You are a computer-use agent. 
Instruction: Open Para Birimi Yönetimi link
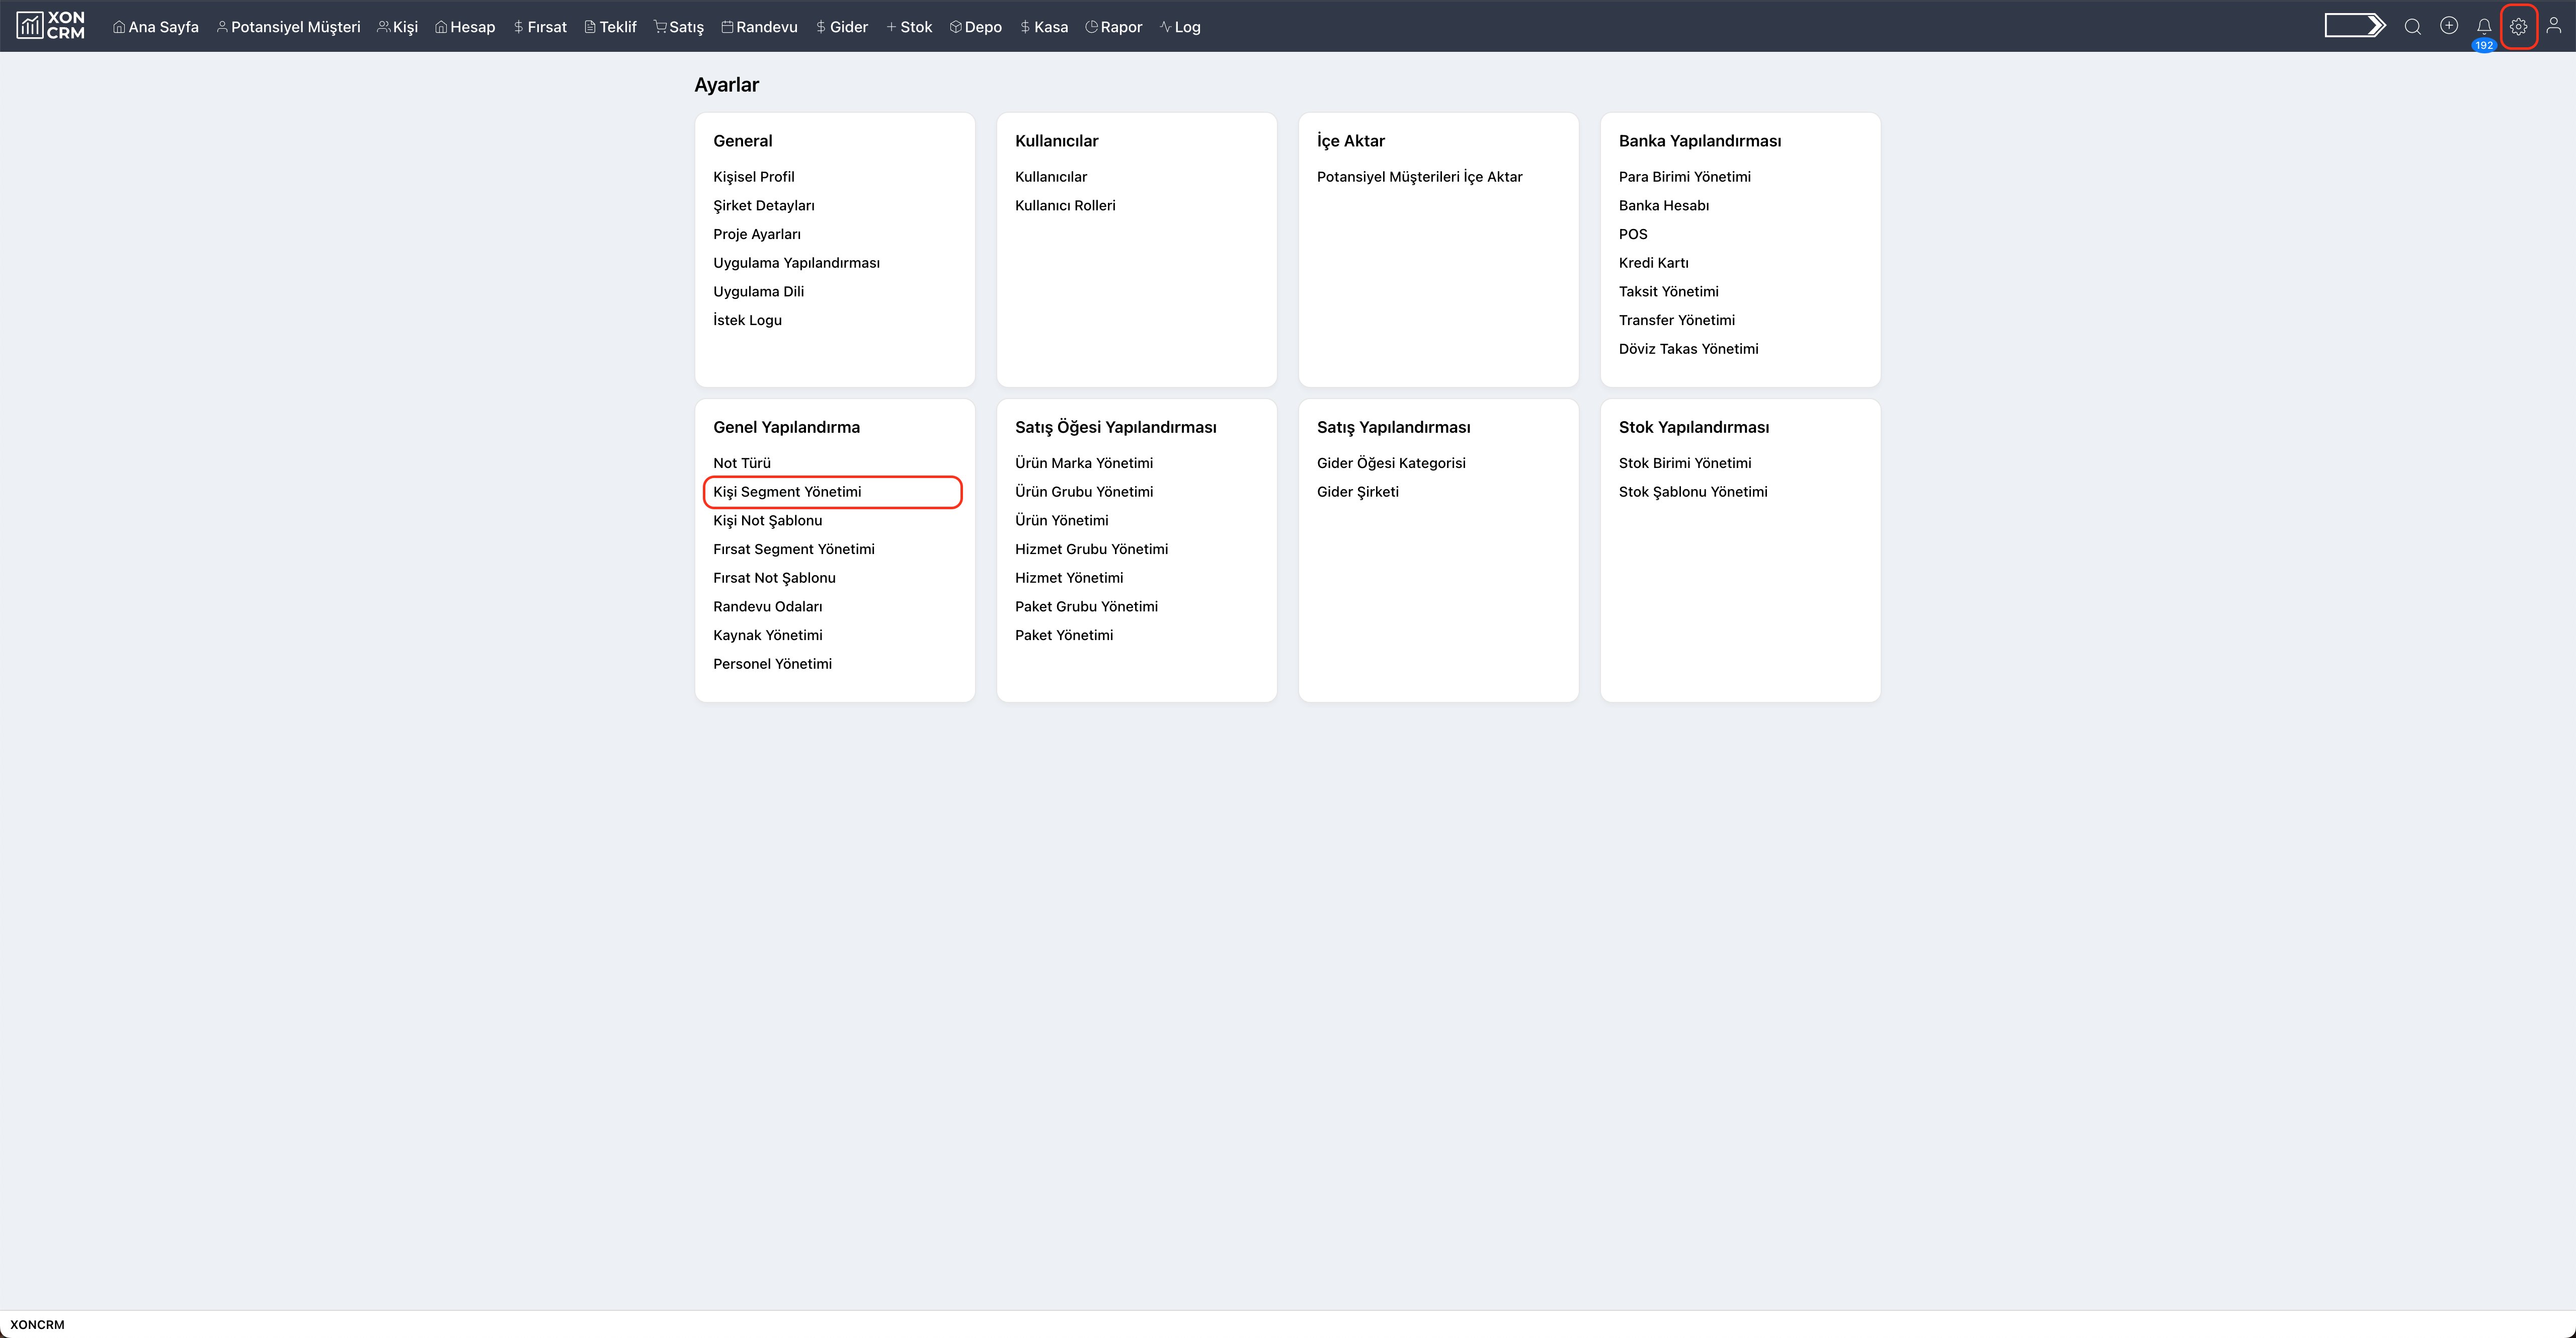coord(1685,177)
